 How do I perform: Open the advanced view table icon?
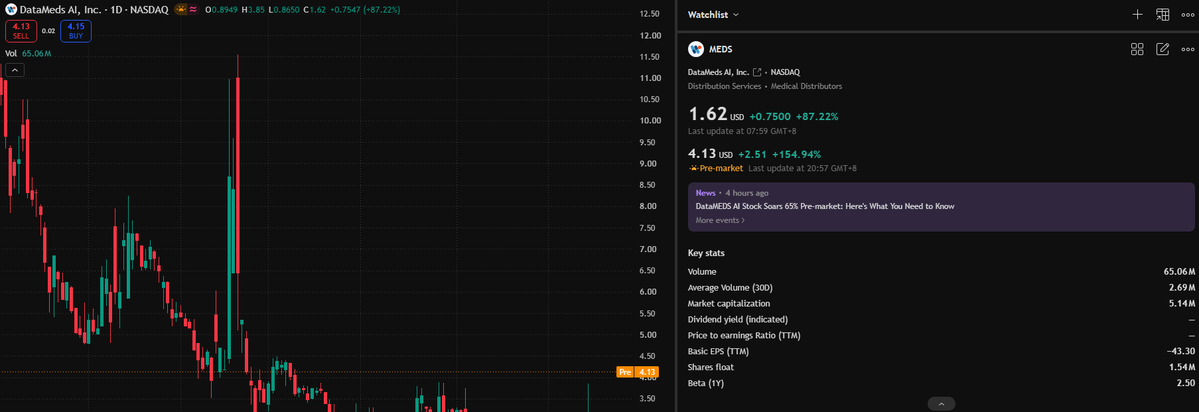(1162, 15)
